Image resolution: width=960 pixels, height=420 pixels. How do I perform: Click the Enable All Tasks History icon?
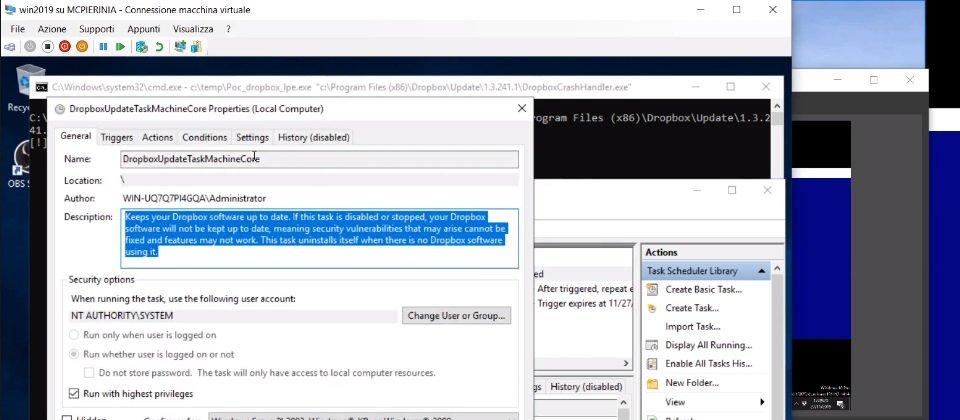tap(653, 364)
